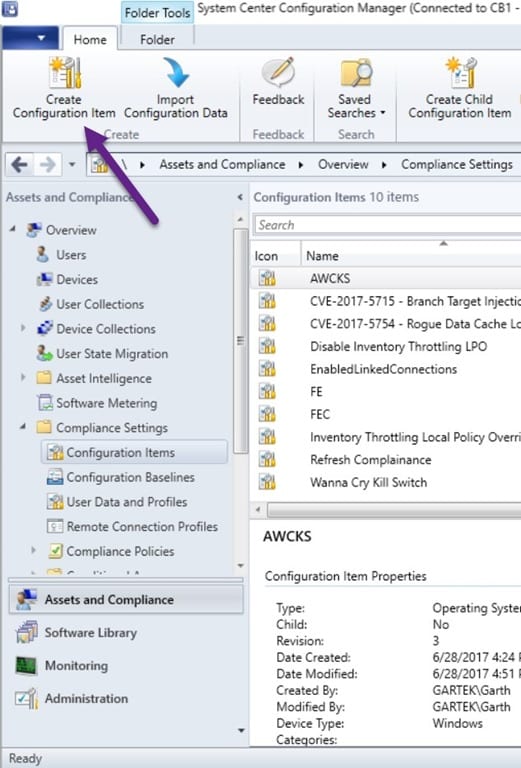Open the workspace overflow arrow below Administration
This screenshot has width=521, height=768.
tap(241, 730)
